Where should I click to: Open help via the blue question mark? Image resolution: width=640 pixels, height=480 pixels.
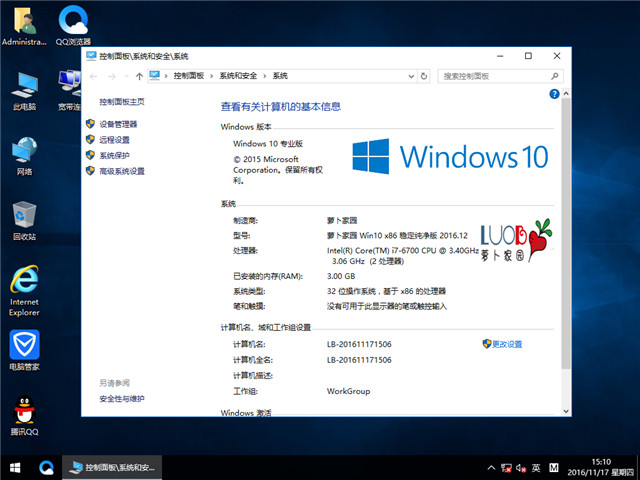pyautogui.click(x=554, y=94)
